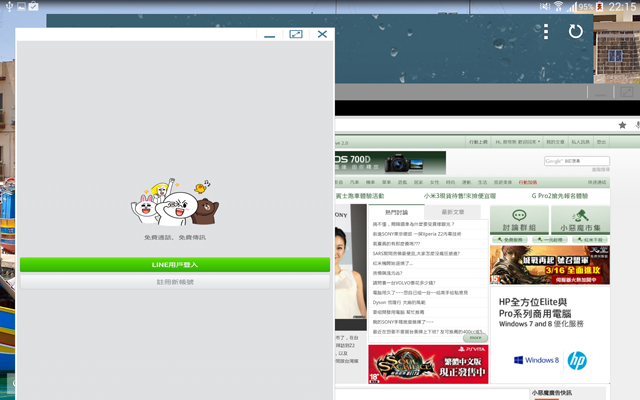Click the EOS 700D camera banner

pyautogui.click(x=390, y=163)
